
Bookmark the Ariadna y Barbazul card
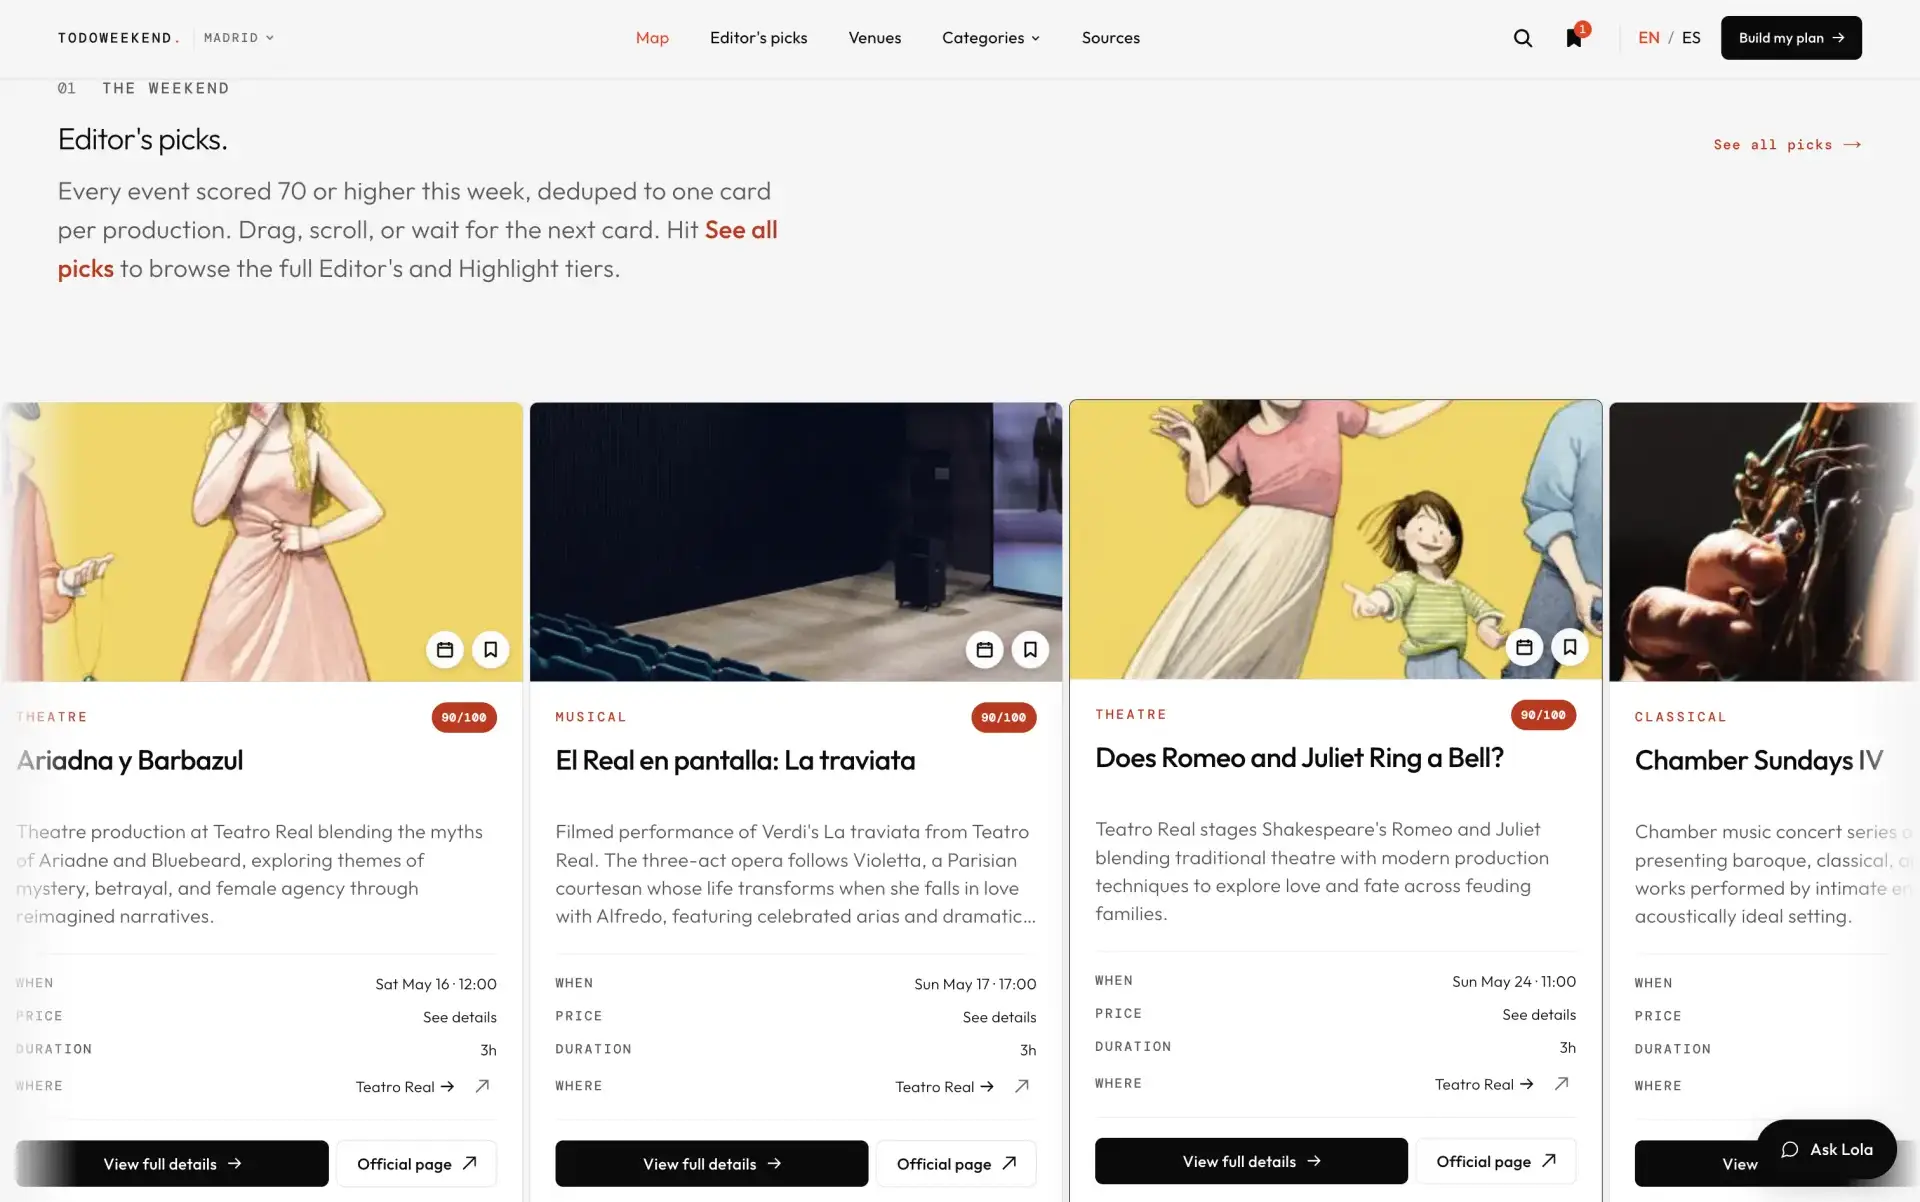490,650
